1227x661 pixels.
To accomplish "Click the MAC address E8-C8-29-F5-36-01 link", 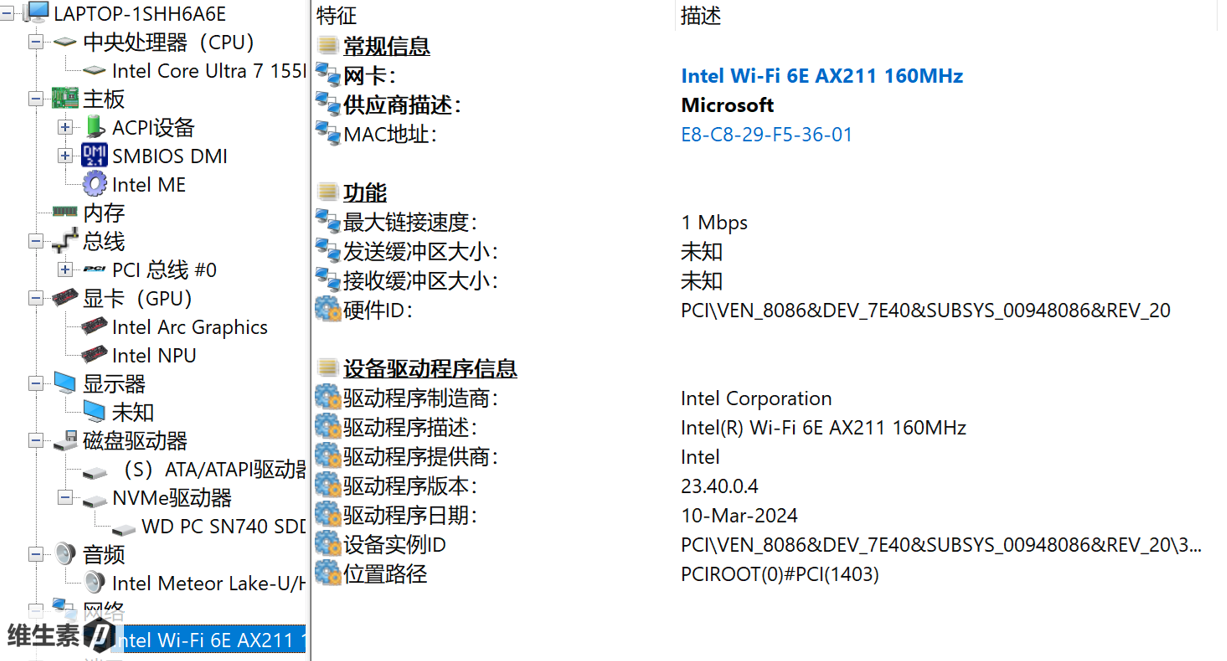I will coord(766,134).
